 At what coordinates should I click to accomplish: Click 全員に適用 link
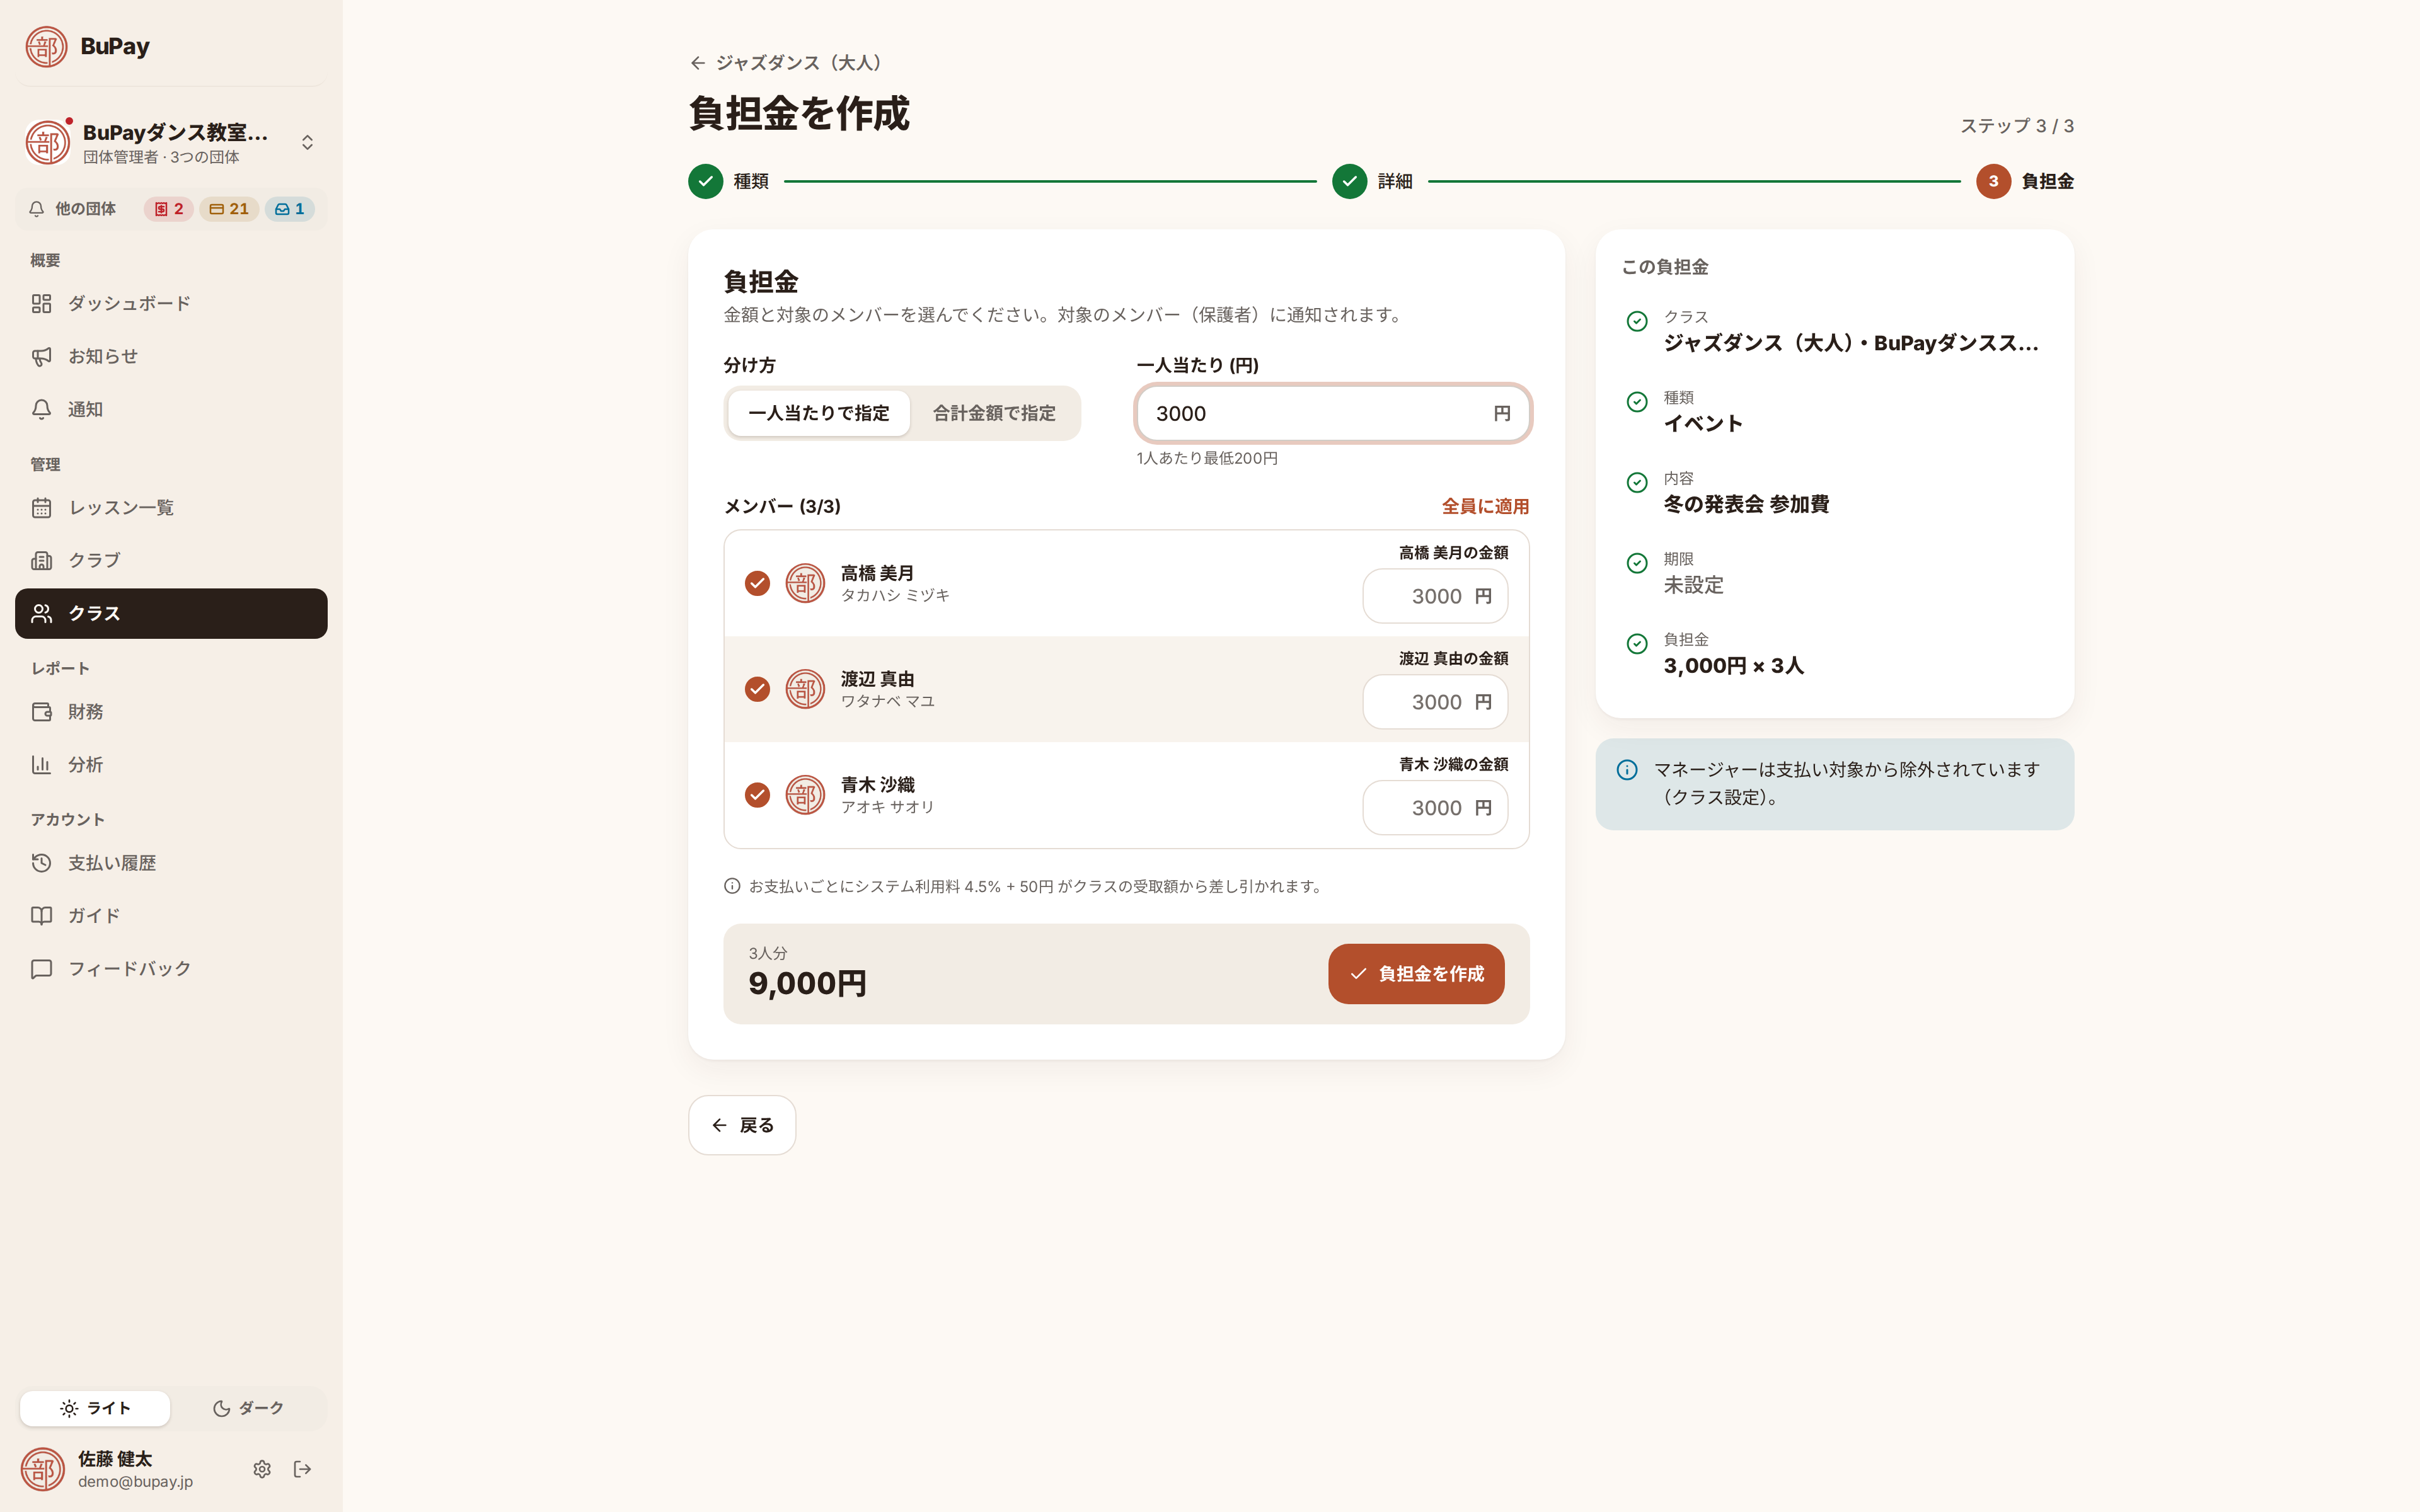click(1485, 506)
